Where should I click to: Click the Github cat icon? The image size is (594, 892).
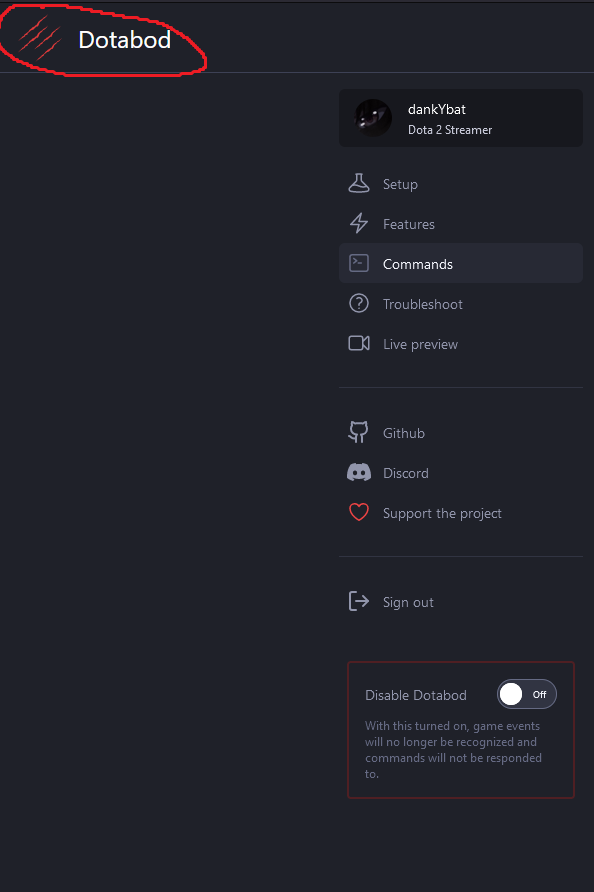pyautogui.click(x=359, y=432)
